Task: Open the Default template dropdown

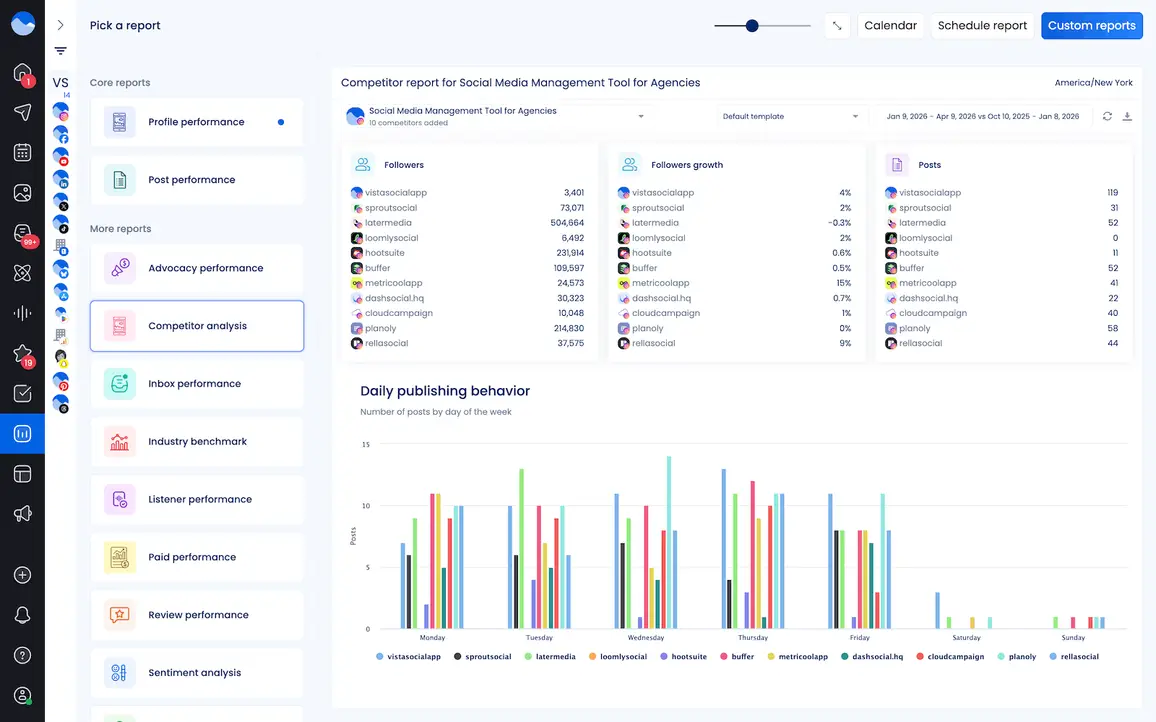Action: point(791,116)
